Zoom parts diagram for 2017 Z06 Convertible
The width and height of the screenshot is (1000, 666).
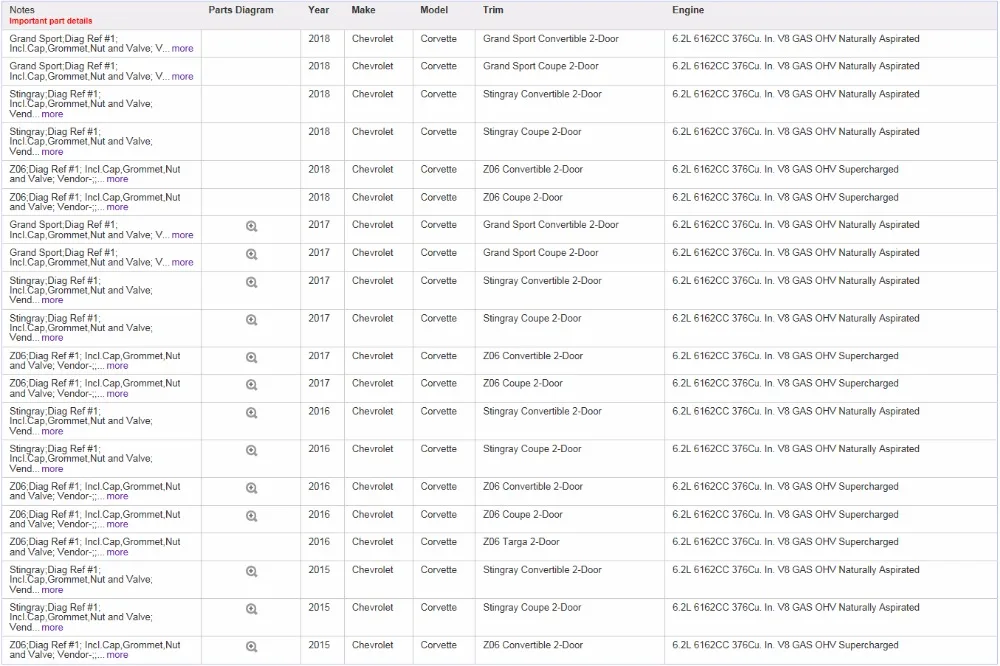[252, 358]
